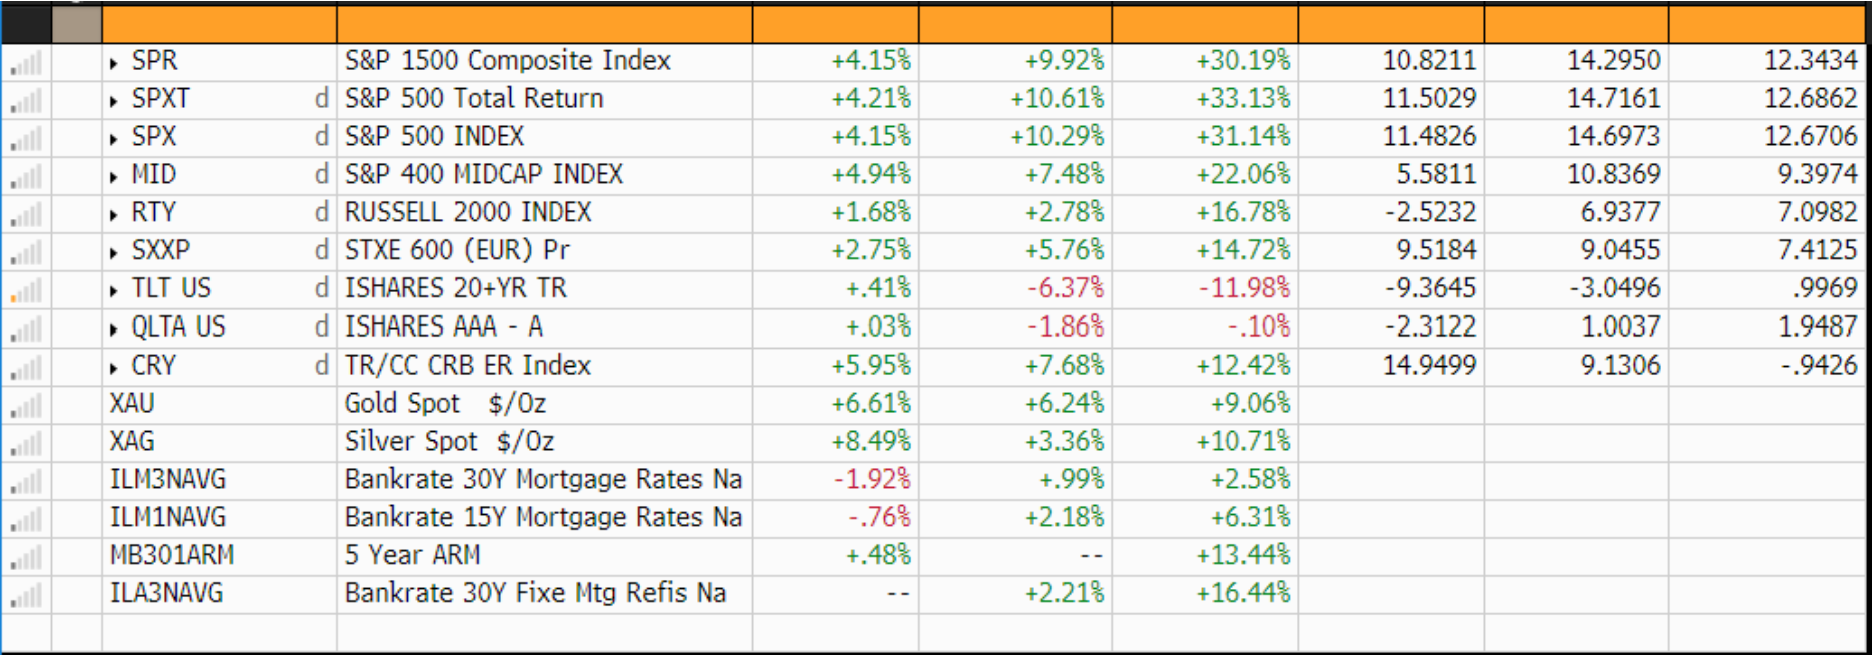Click the gray header corner cell

(76, 24)
